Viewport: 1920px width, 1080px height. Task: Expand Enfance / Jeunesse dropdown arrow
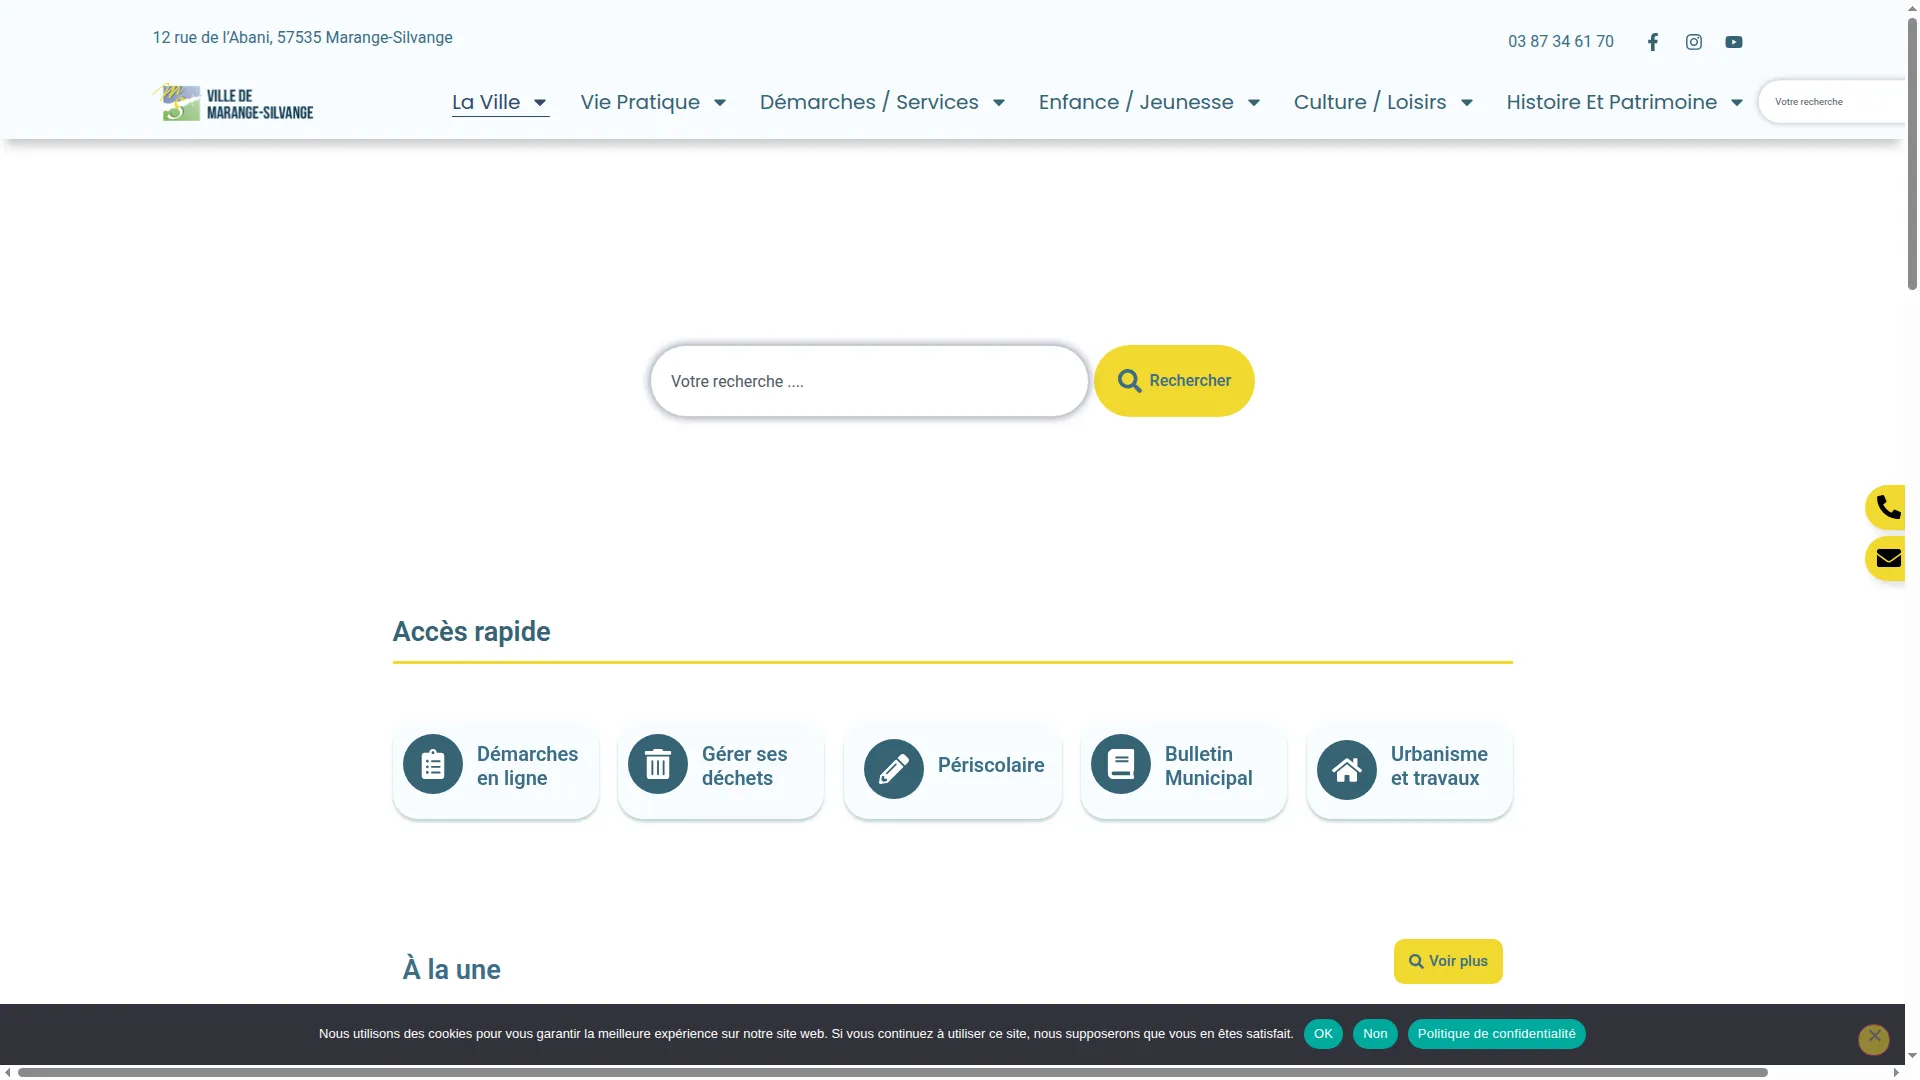click(1254, 103)
